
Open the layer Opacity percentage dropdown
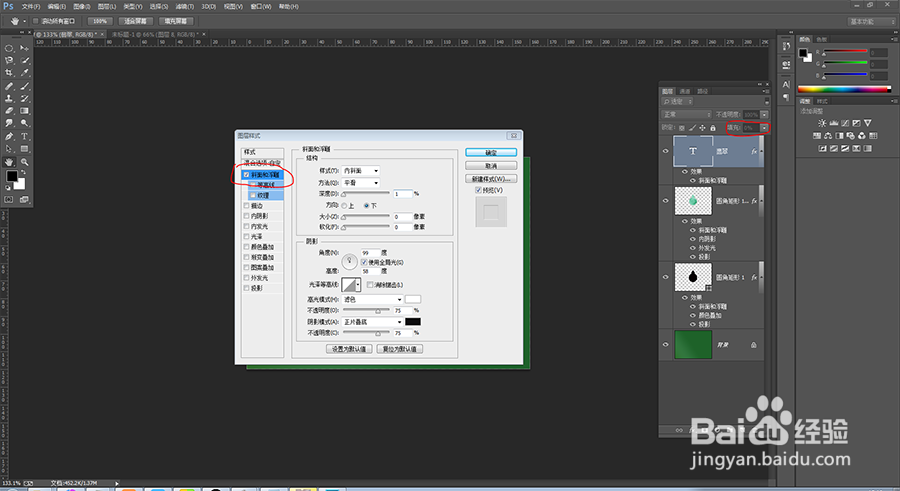(x=764, y=114)
